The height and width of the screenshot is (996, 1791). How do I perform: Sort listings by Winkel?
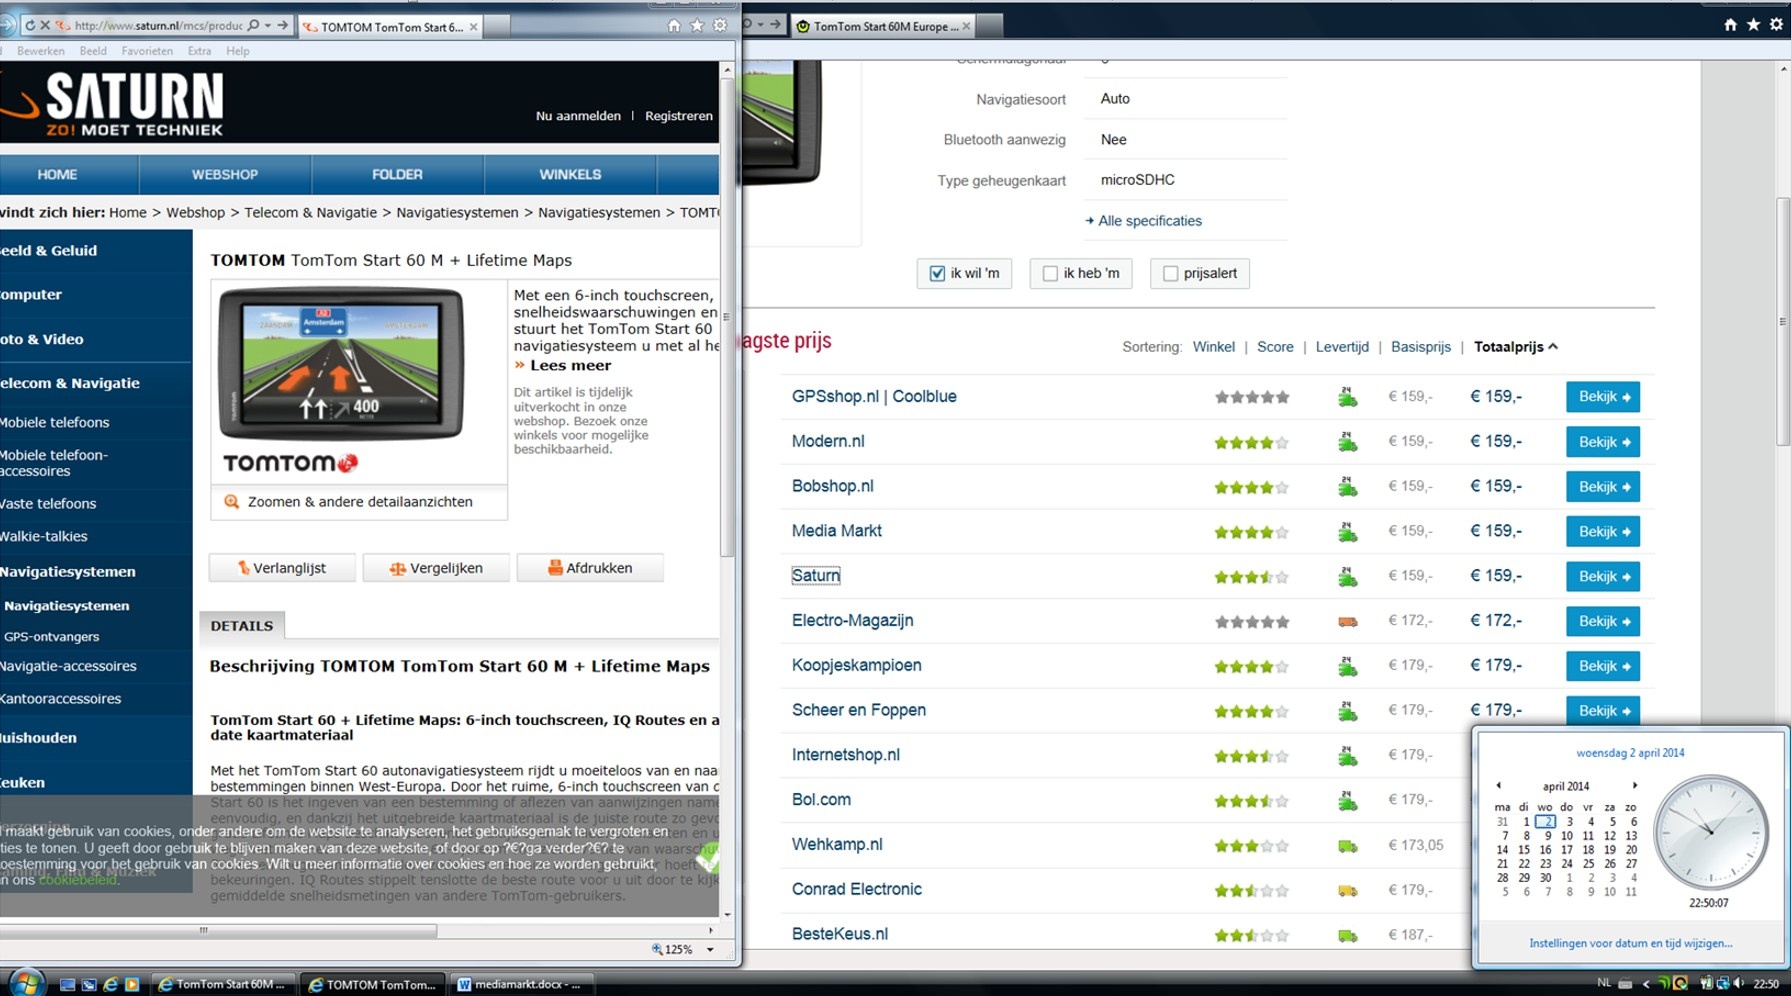[1213, 347]
